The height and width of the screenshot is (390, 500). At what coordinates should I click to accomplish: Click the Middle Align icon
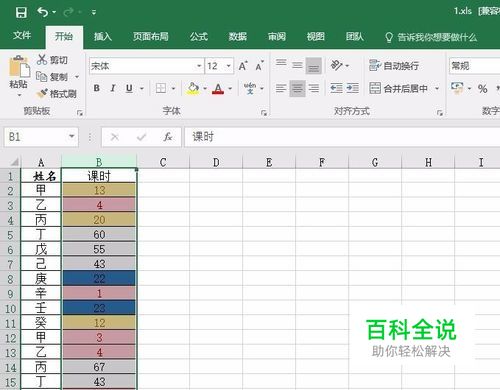(x=297, y=65)
